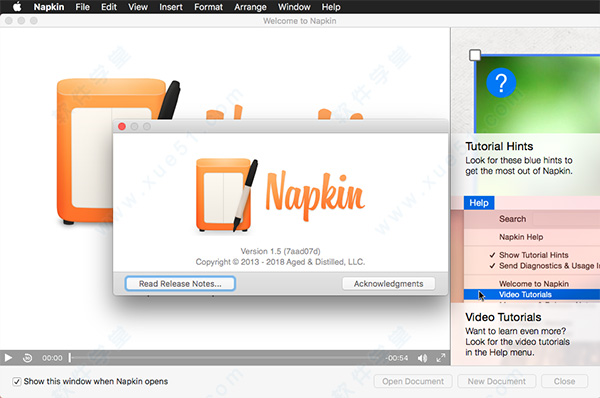The width and height of the screenshot is (600, 398).
Task: Toggle Show this window when Napkin opens
Action: click(16, 382)
